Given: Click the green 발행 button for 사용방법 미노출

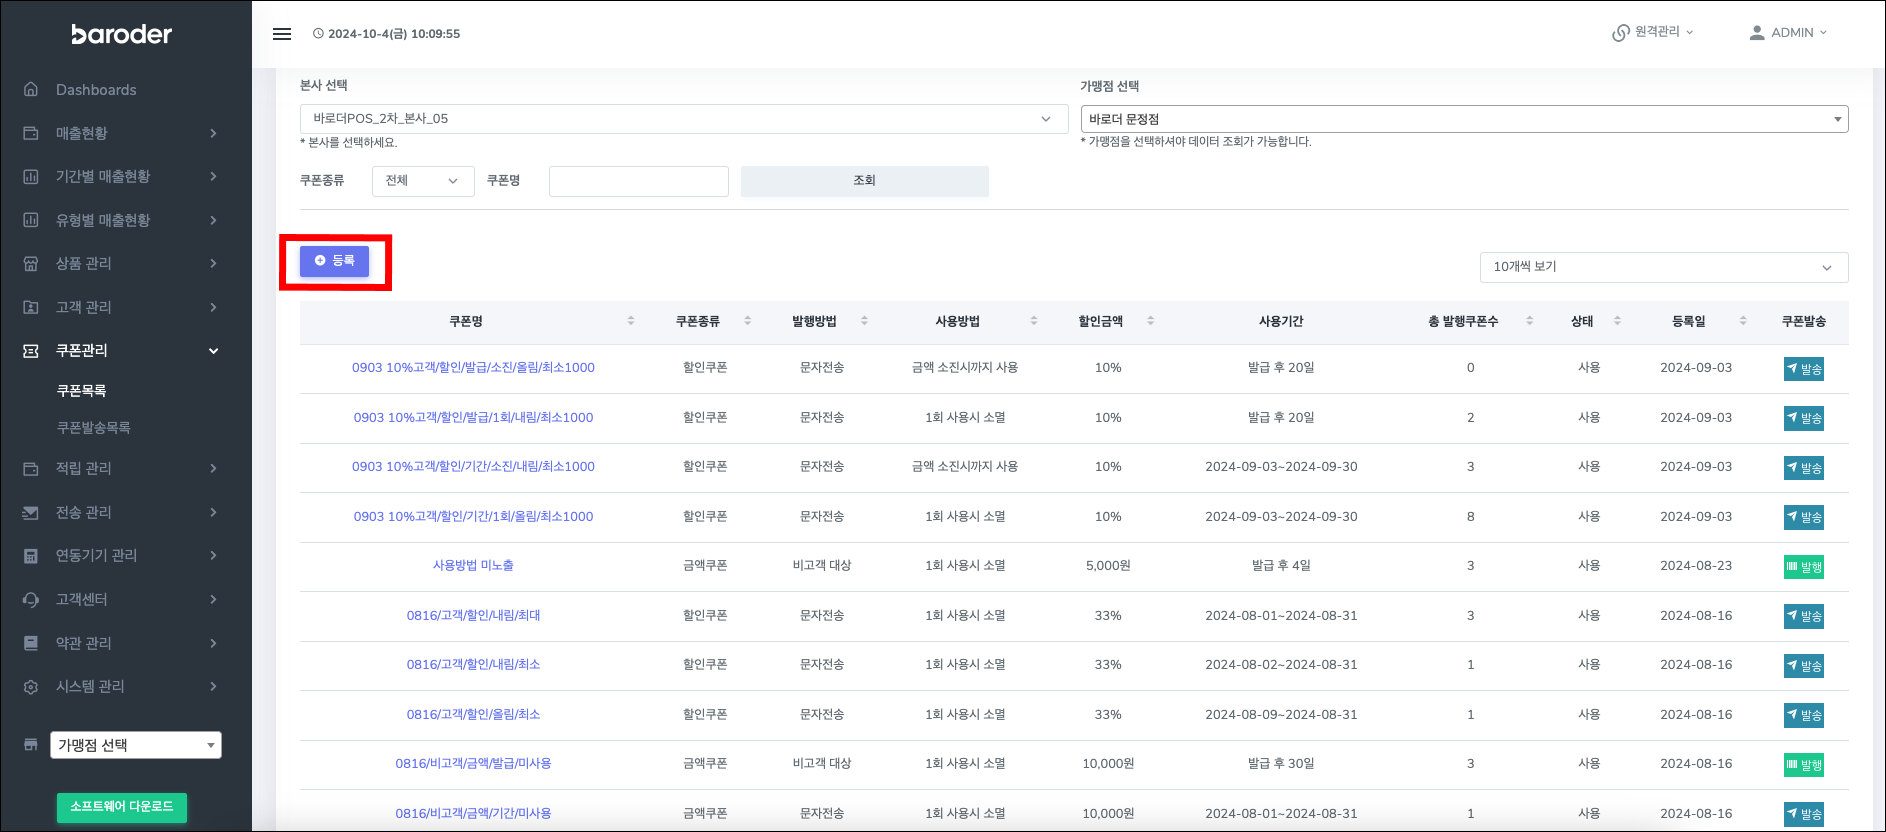Looking at the screenshot, I should click(1803, 567).
